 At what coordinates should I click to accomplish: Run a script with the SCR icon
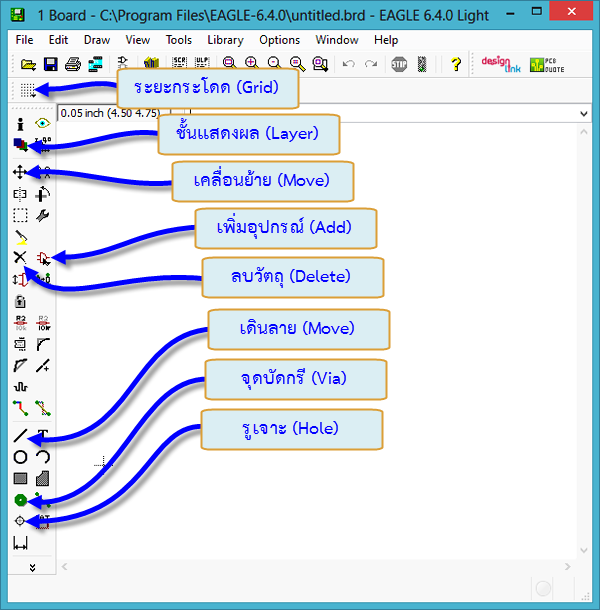click(179, 62)
